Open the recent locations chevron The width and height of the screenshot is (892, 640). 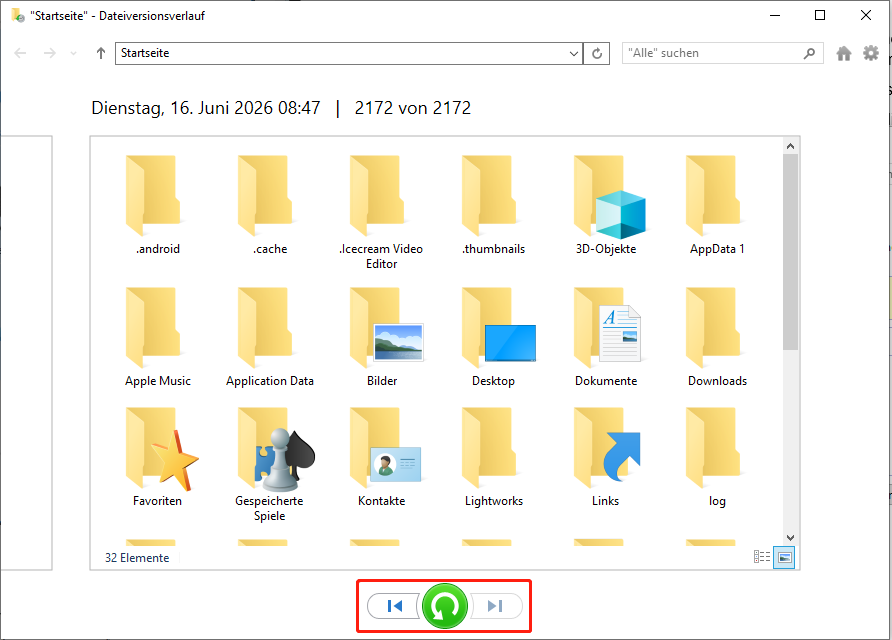[73, 53]
